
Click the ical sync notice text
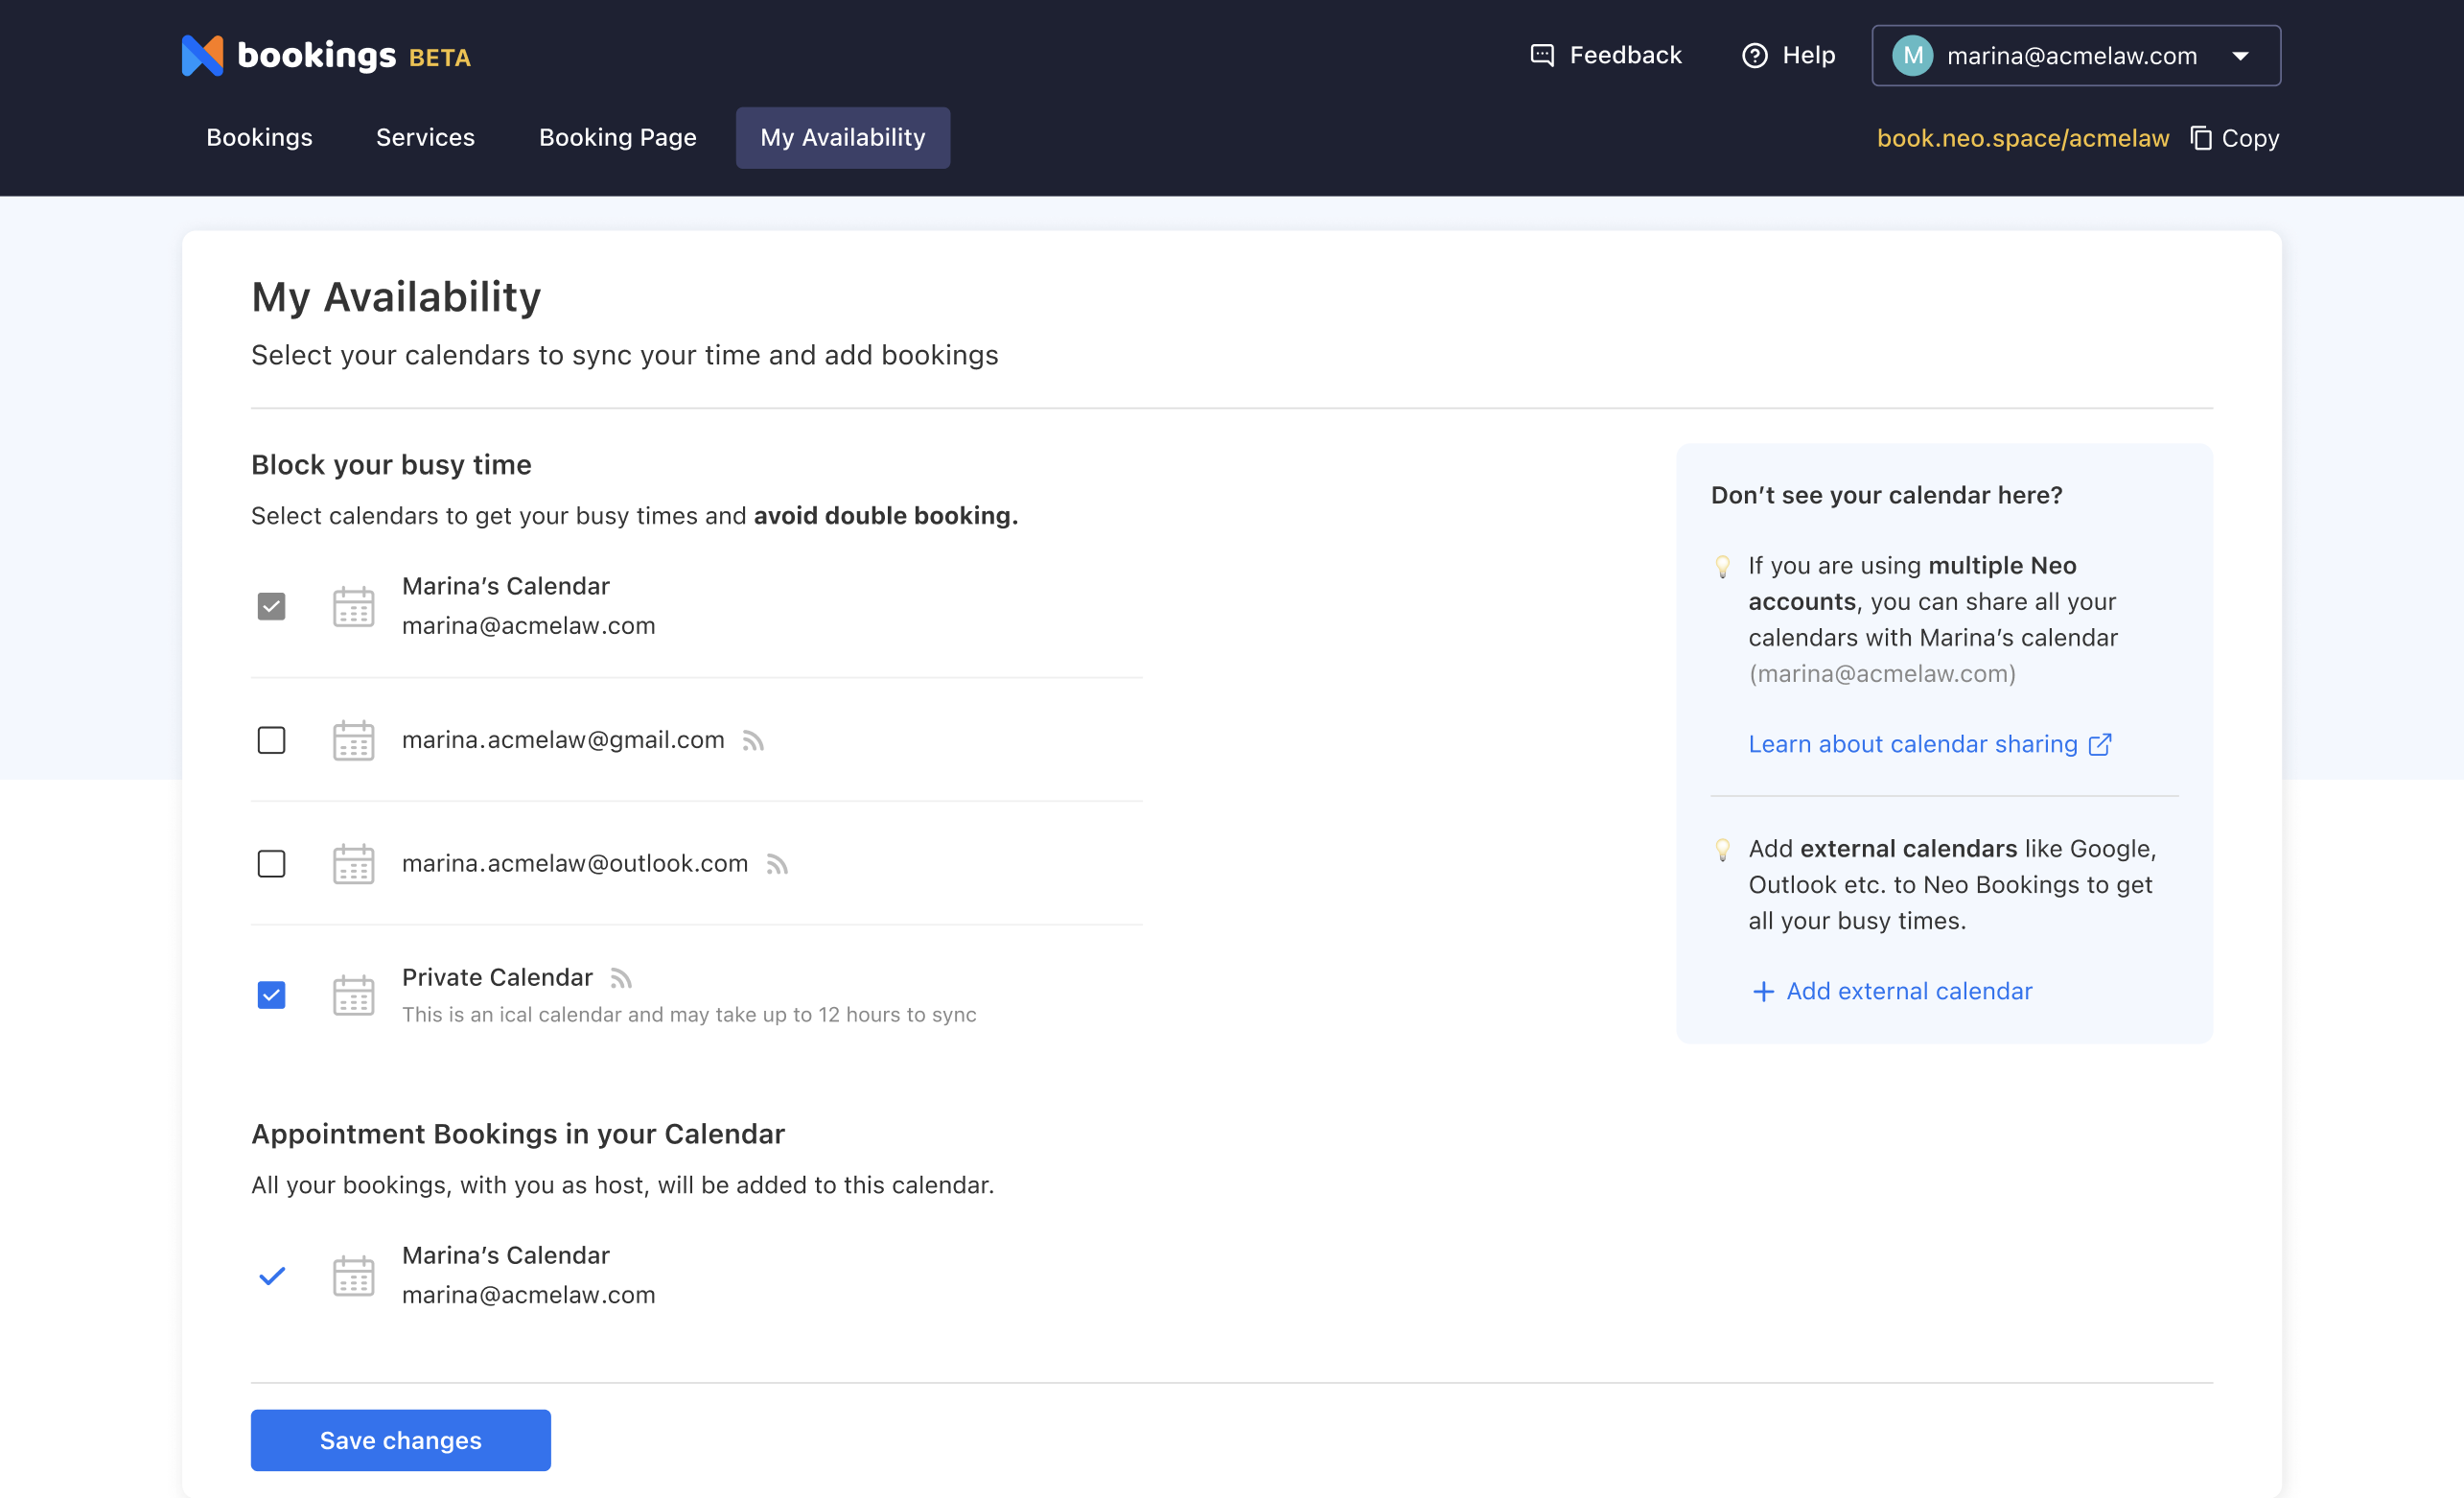tap(689, 1015)
